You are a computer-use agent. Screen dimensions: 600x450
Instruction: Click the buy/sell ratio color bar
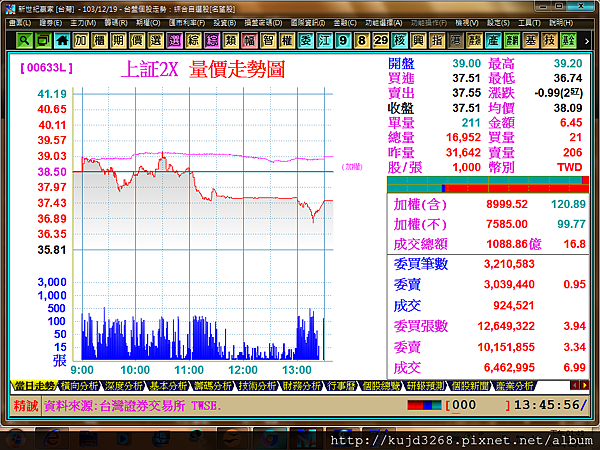pos(488,184)
